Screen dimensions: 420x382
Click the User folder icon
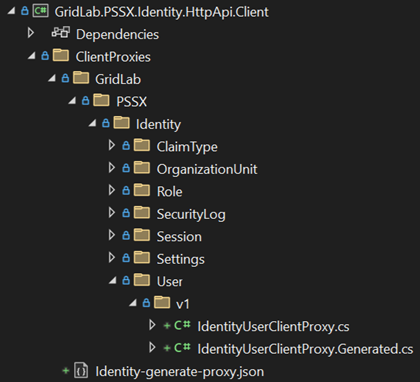[x=142, y=280]
